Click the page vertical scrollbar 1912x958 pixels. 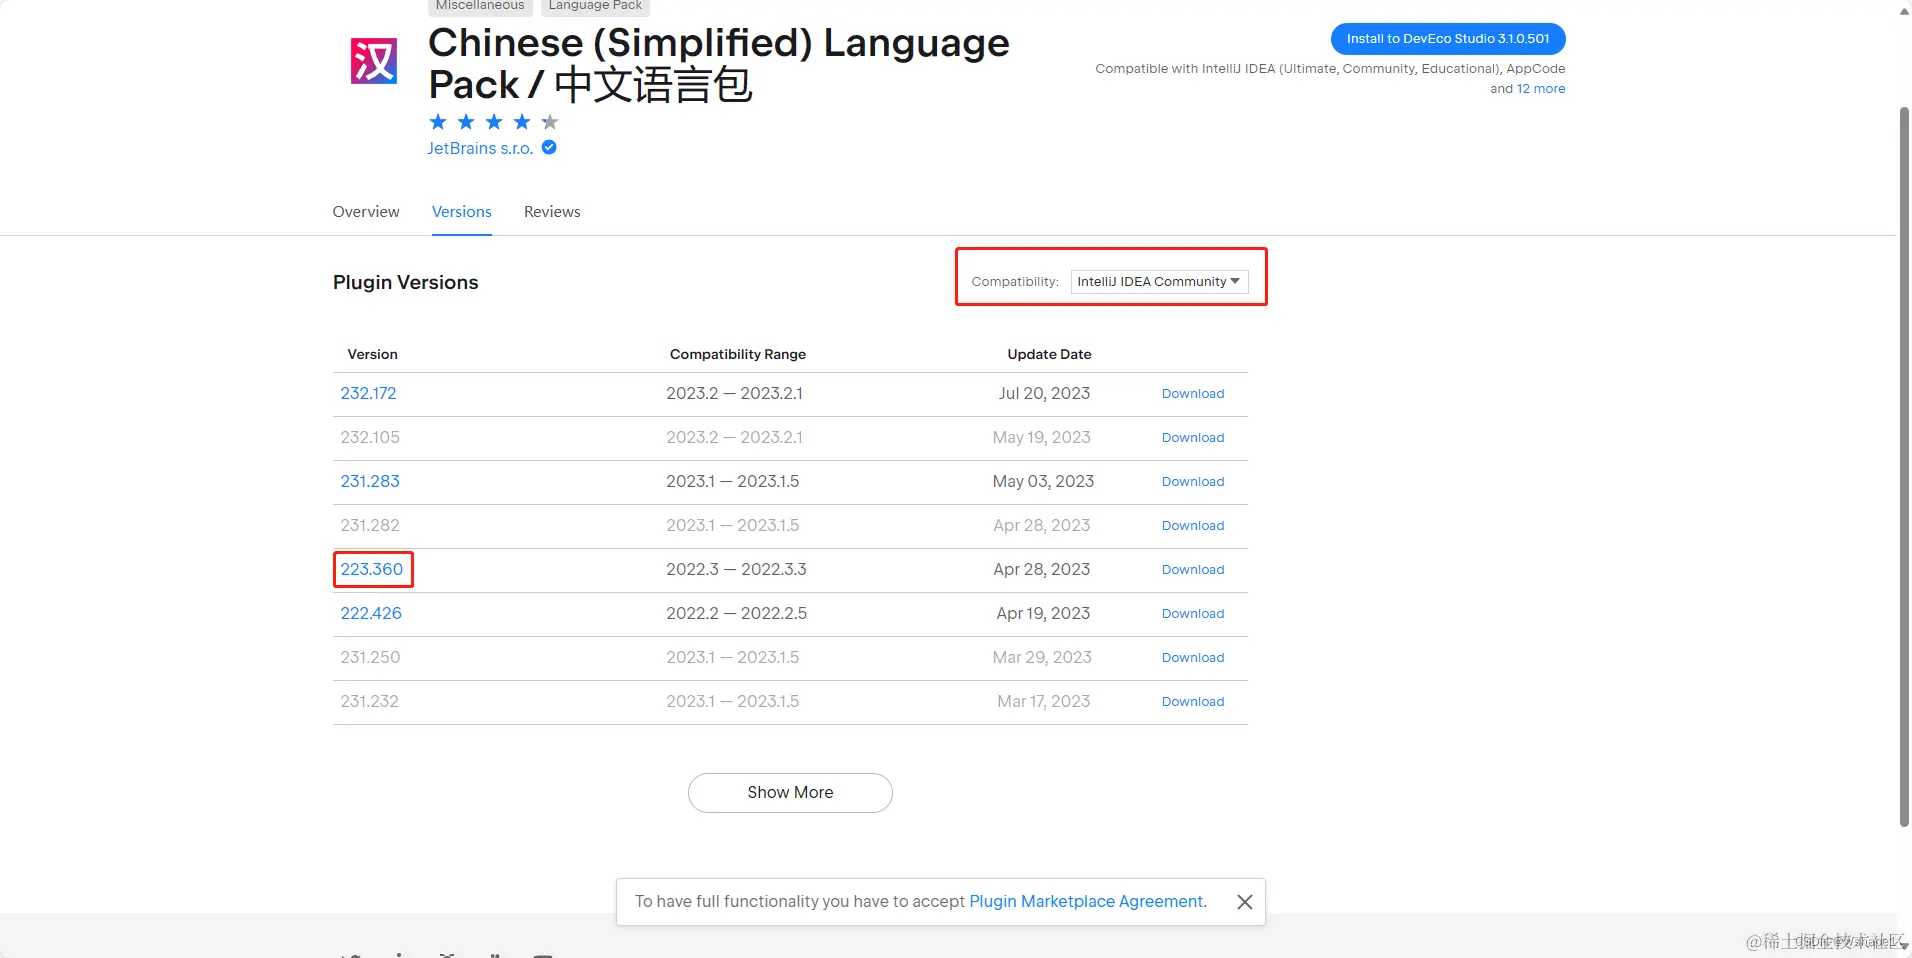[x=1904, y=465]
